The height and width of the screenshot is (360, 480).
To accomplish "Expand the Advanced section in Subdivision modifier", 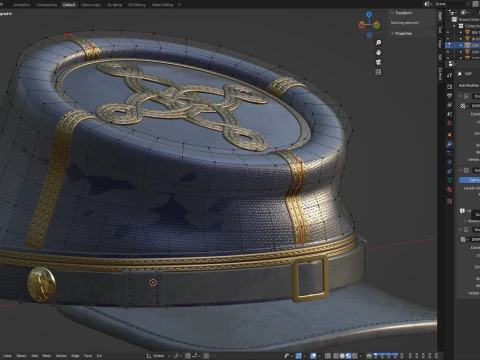I will tap(466, 221).
